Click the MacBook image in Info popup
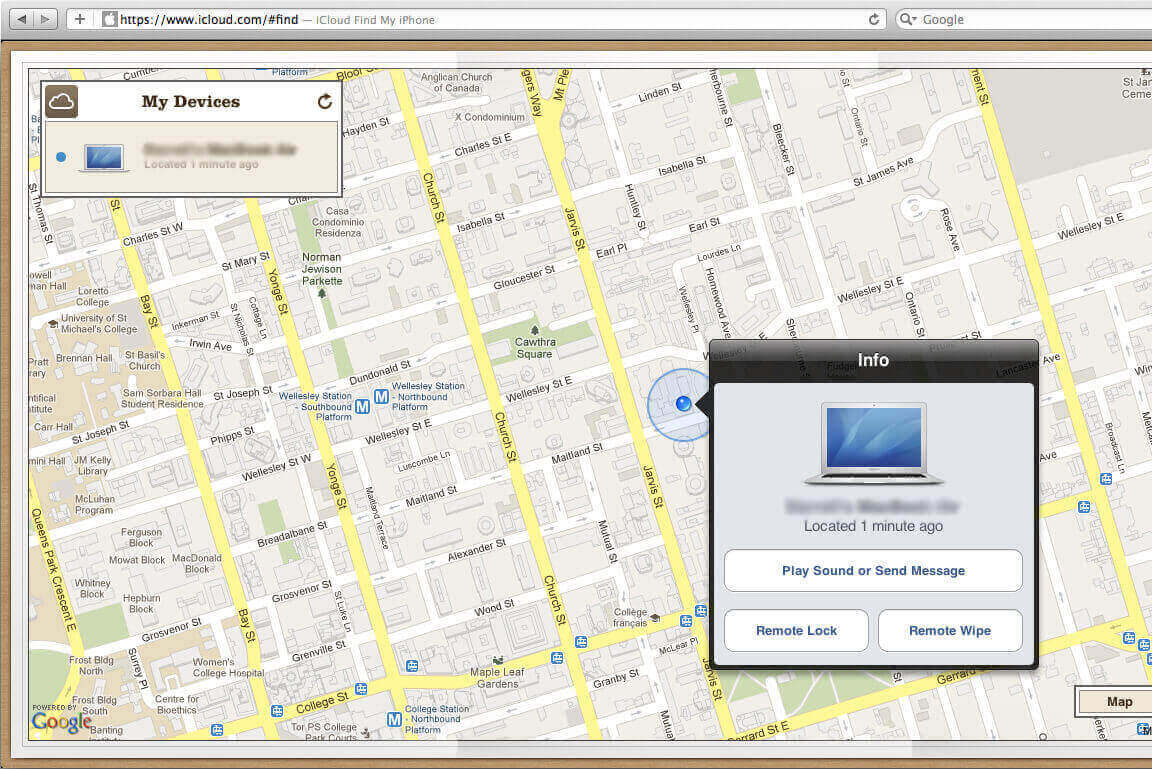Image resolution: width=1152 pixels, height=769 pixels. click(873, 442)
